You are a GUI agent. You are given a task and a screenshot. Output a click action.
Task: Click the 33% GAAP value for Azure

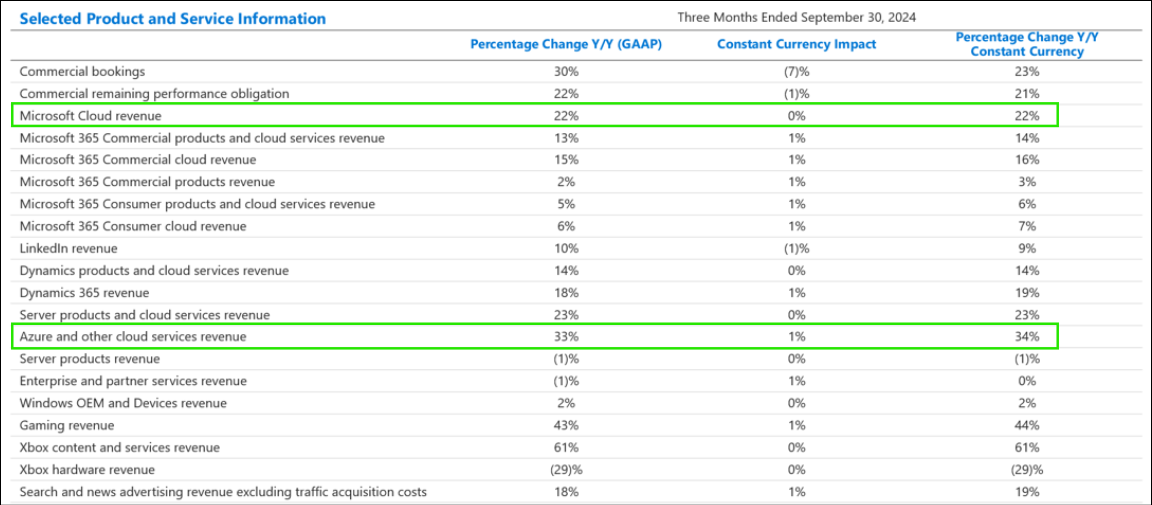[x=566, y=337]
